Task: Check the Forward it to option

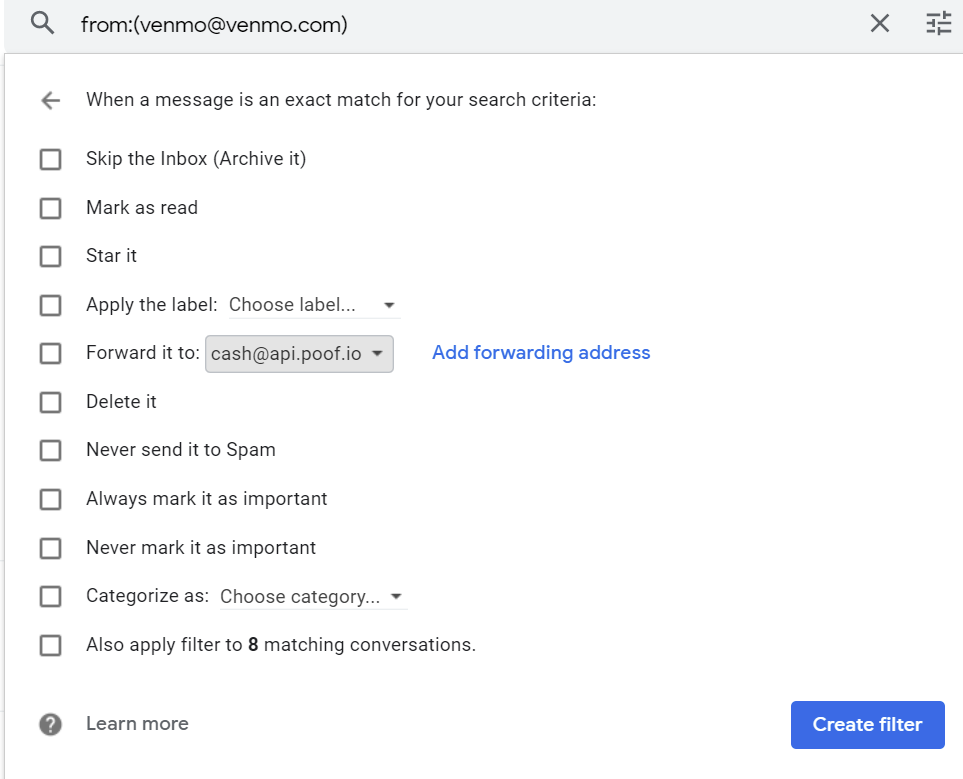Action: [x=50, y=353]
